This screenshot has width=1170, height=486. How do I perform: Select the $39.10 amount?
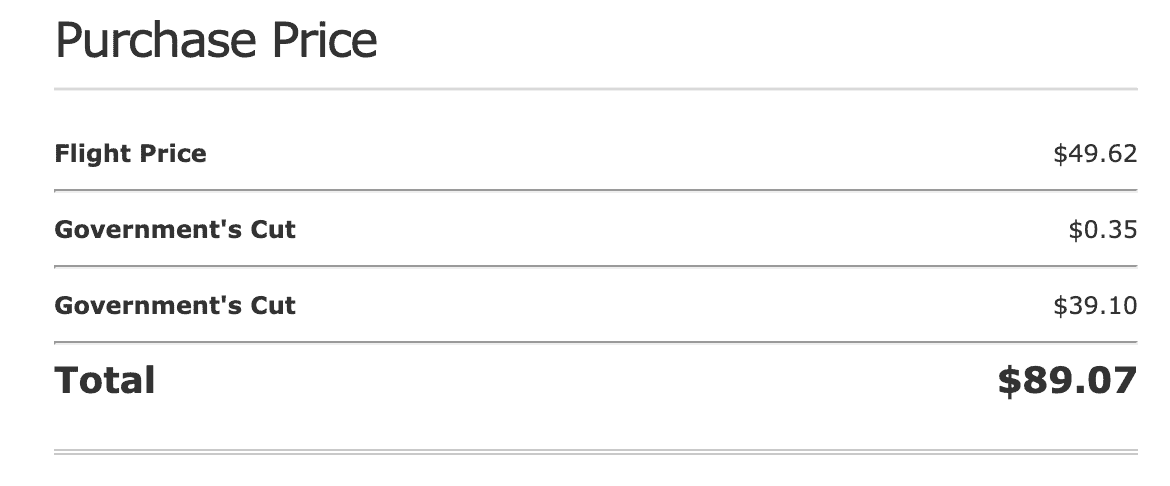1095,305
